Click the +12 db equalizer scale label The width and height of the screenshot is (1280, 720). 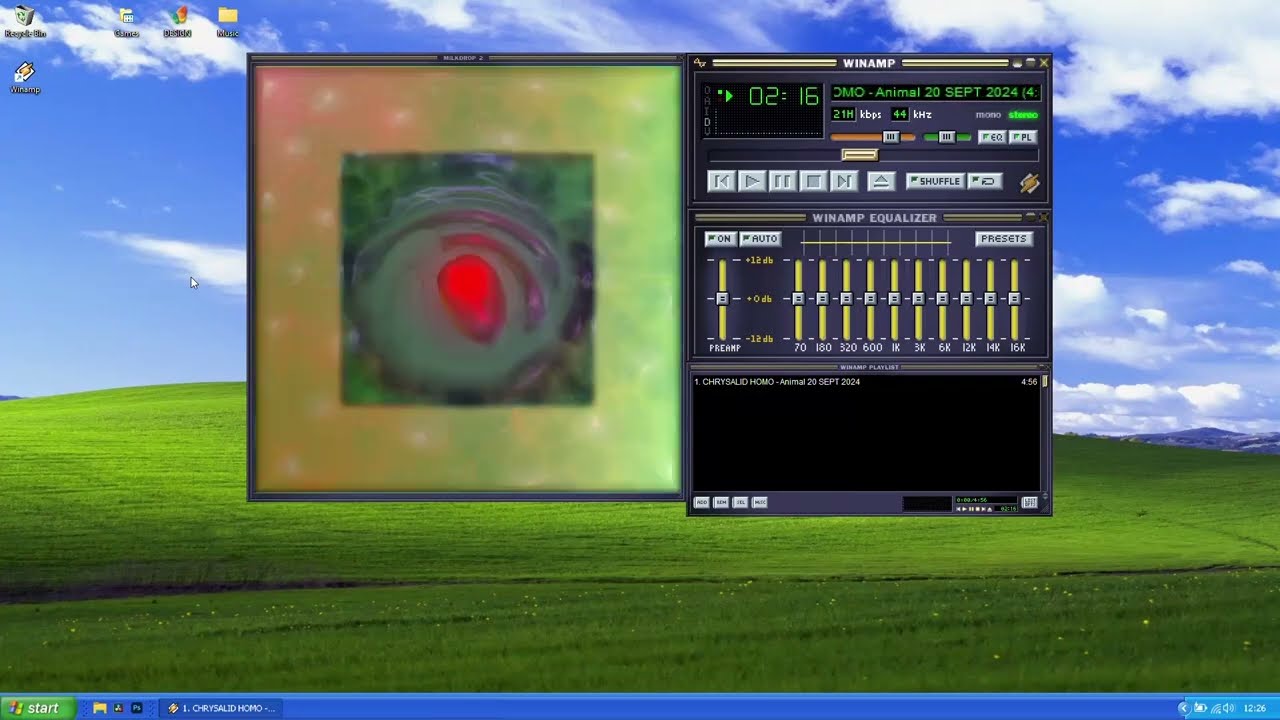[x=760, y=260]
